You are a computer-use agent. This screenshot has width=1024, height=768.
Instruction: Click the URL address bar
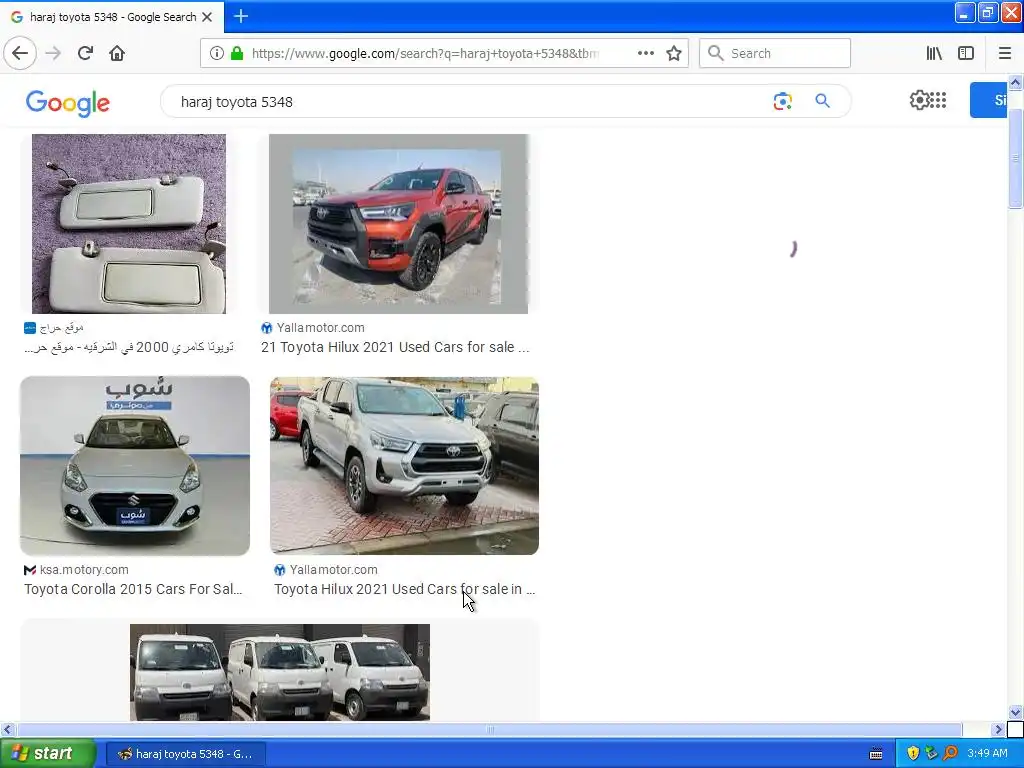coord(424,54)
